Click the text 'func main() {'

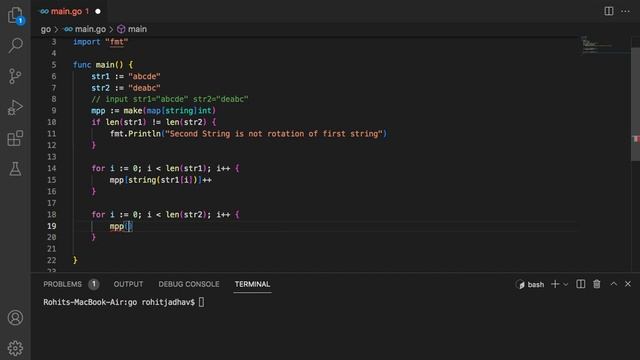103,65
